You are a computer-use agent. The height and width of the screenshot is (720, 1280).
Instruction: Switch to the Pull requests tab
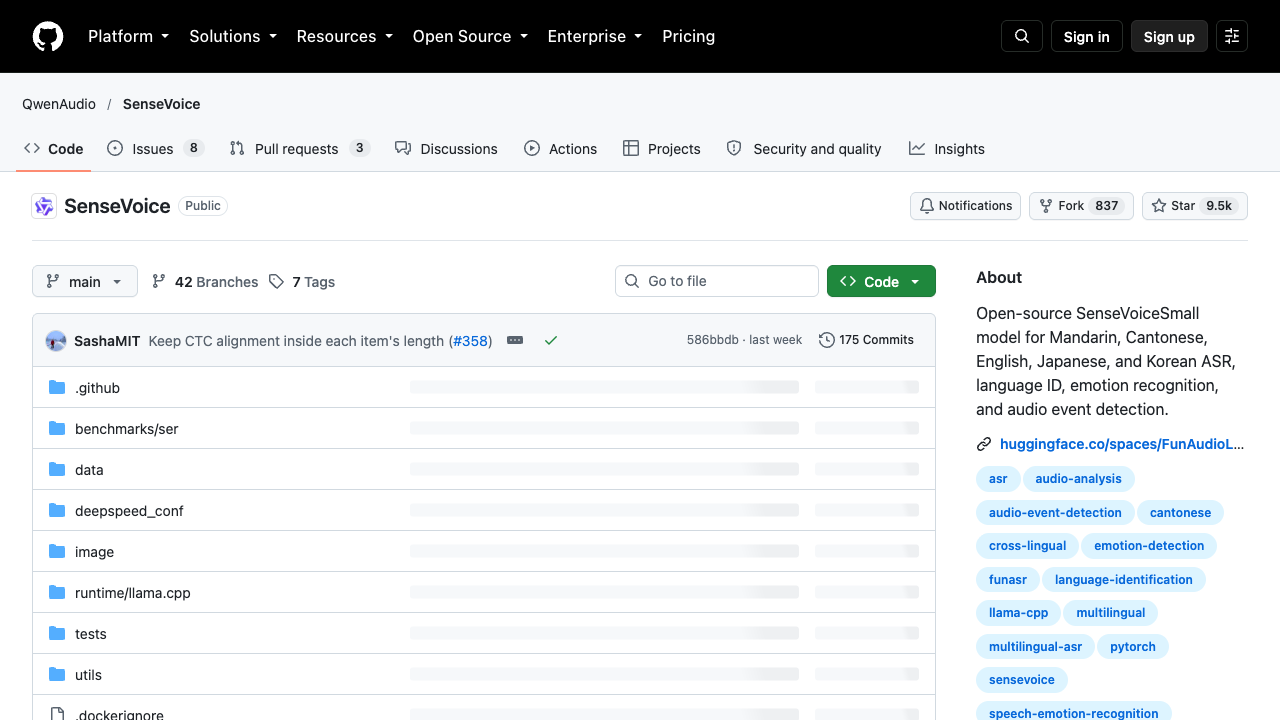pyautogui.click(x=299, y=149)
